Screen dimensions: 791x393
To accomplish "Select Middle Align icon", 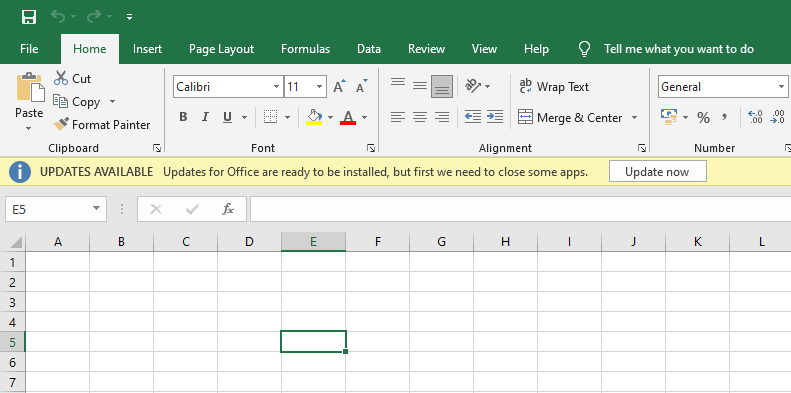I will pyautogui.click(x=420, y=86).
